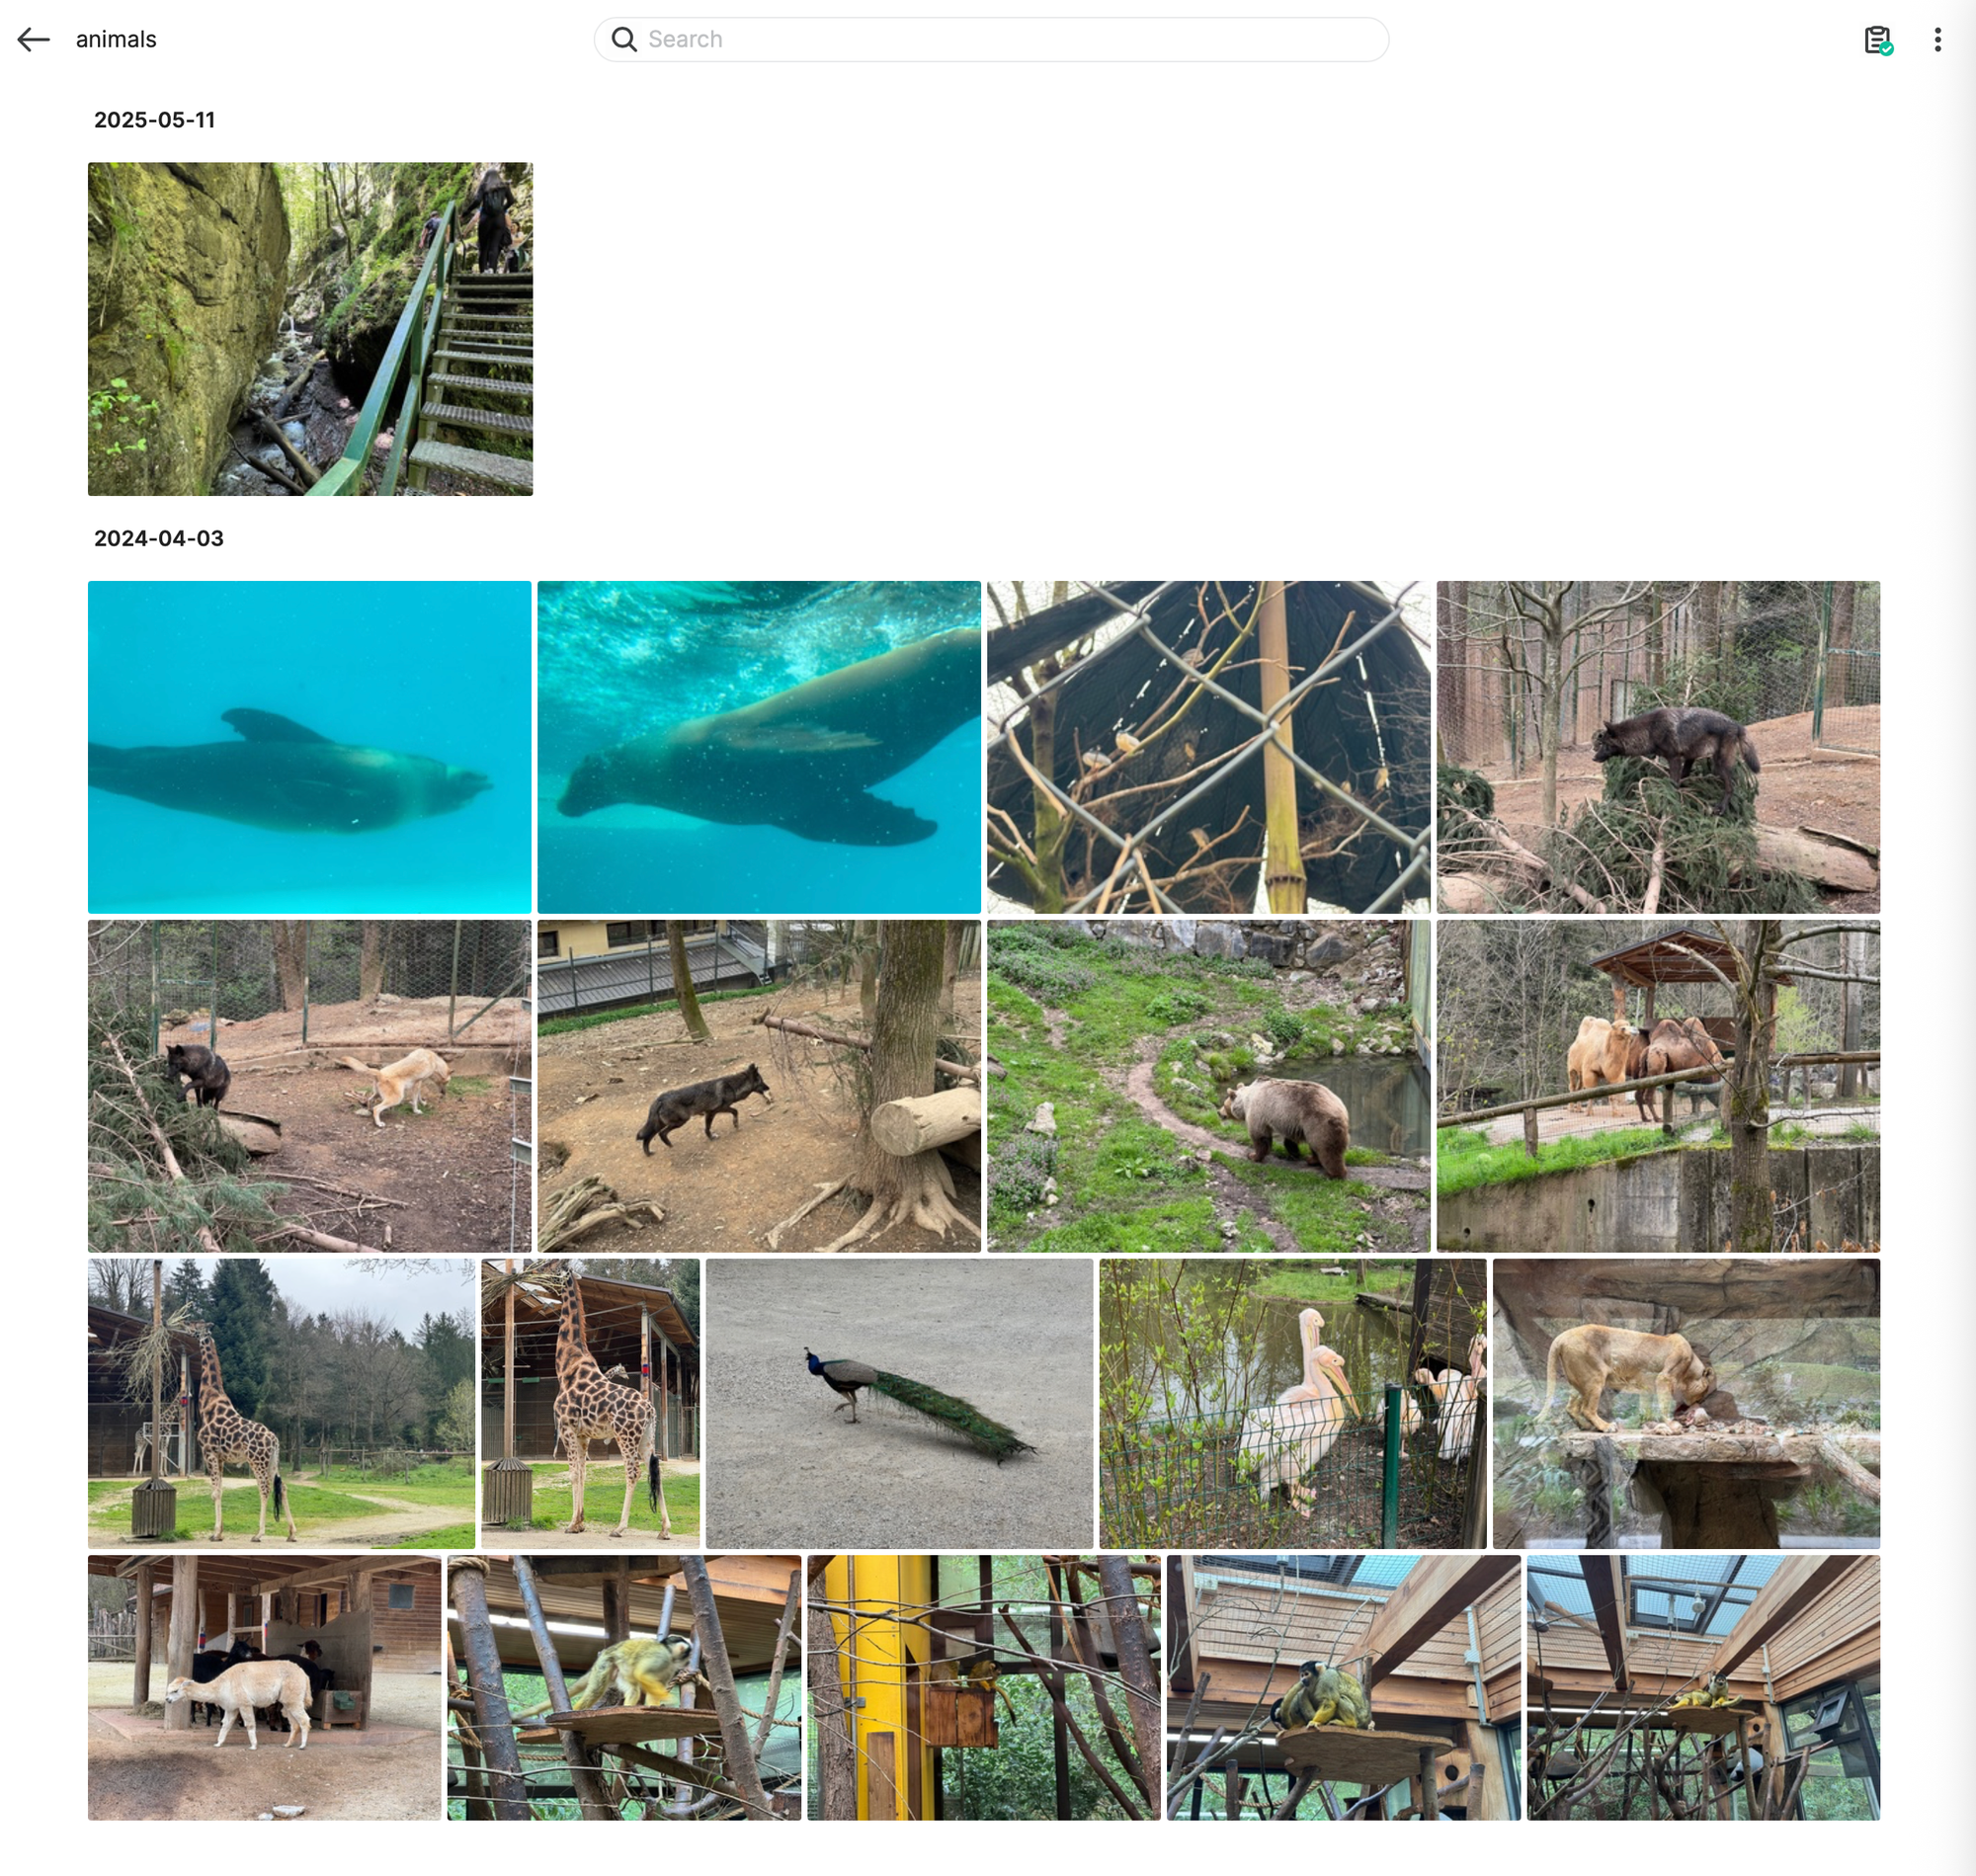Open the squirrel monkey on round platform photo
This screenshot has width=1976, height=1876.
click(624, 1687)
